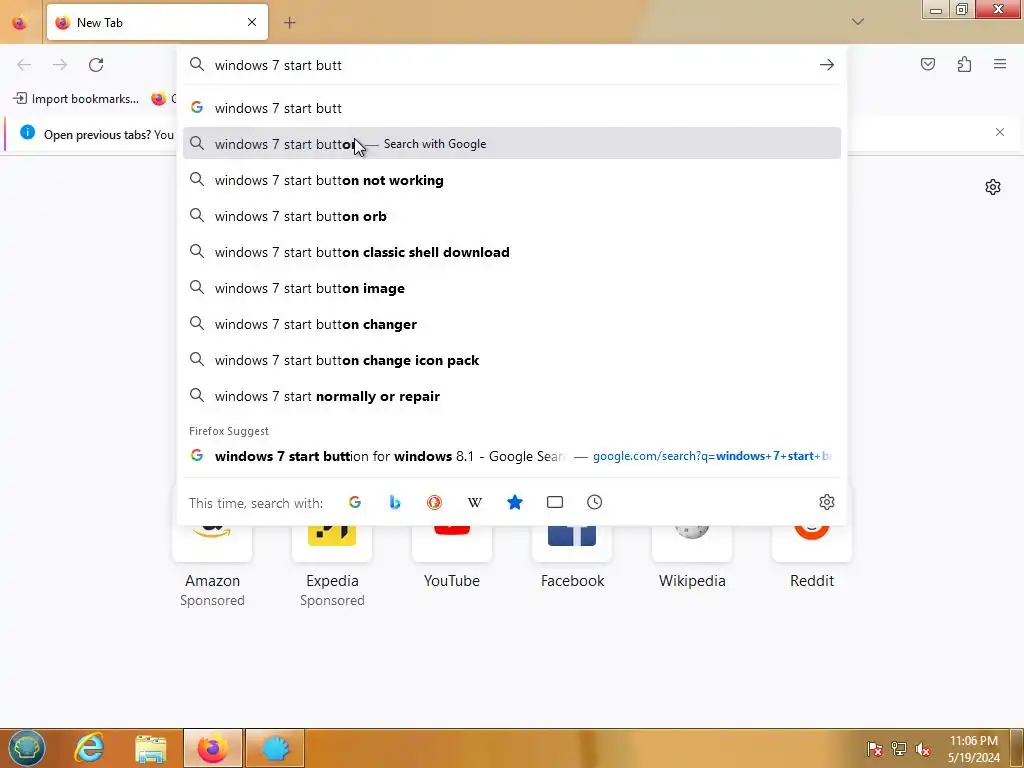
Task: Search this time with Bing icon
Action: point(394,502)
